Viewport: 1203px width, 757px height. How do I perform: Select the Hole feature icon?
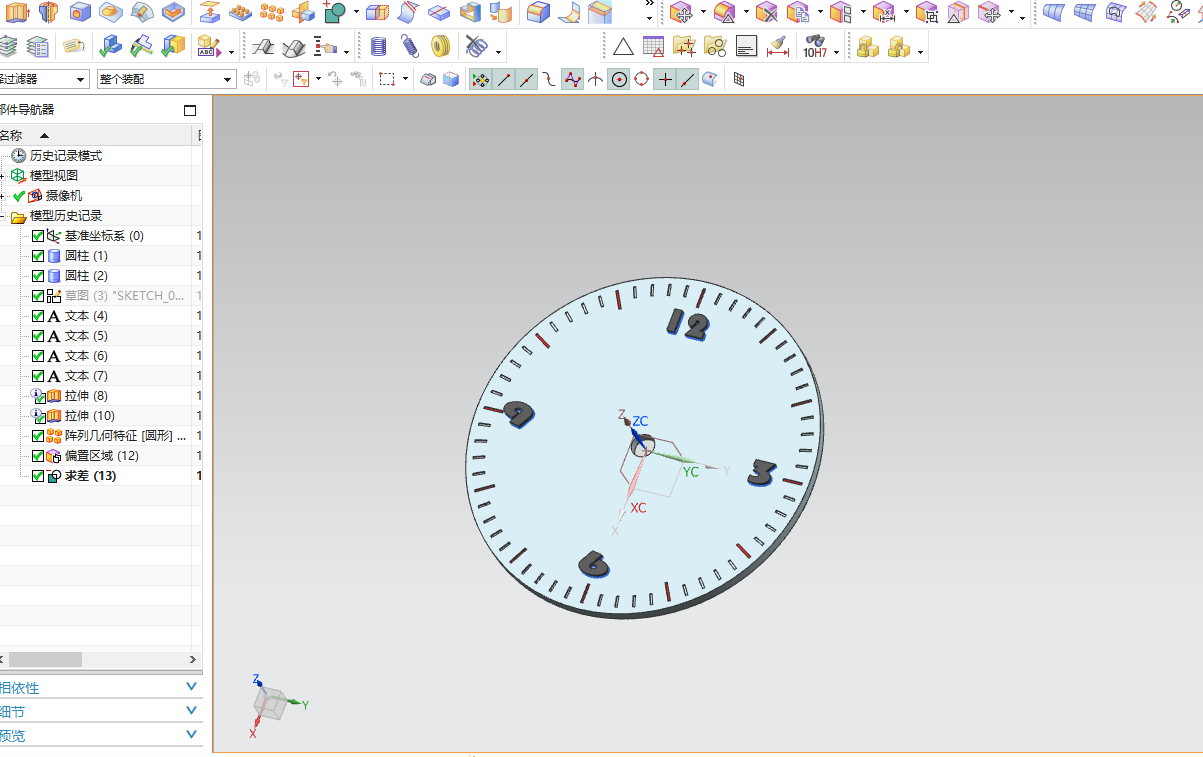tap(80, 13)
